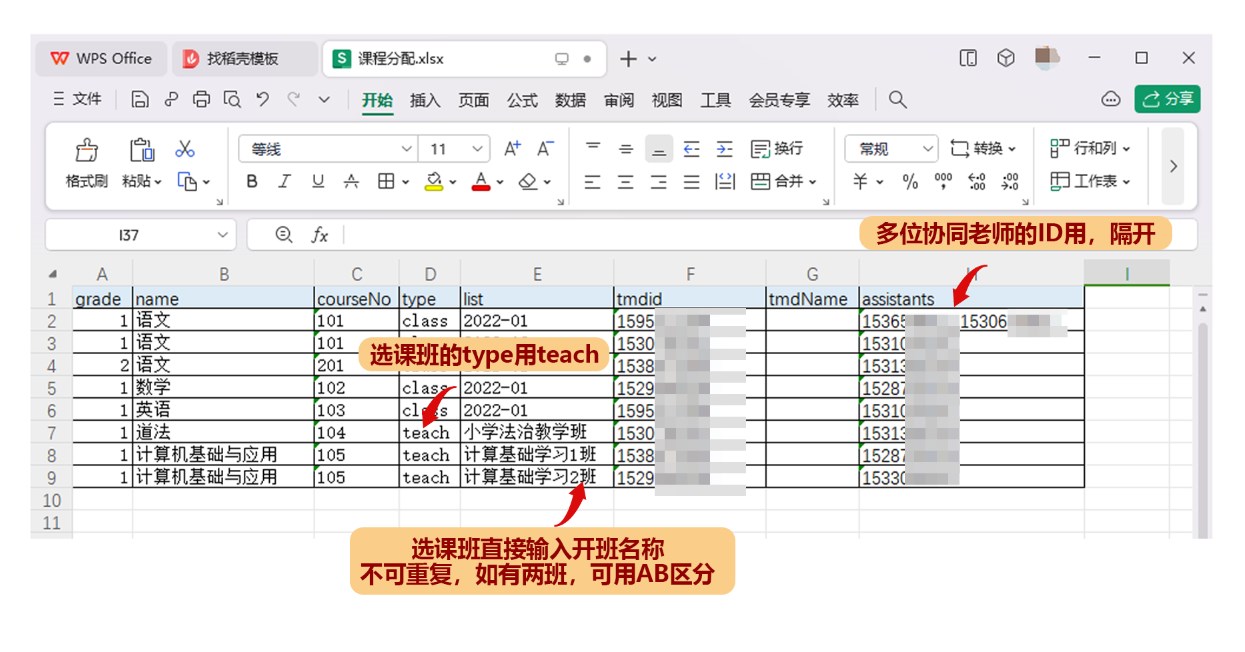Click the percent style icon
Screen dimensions: 1245x652
910,181
